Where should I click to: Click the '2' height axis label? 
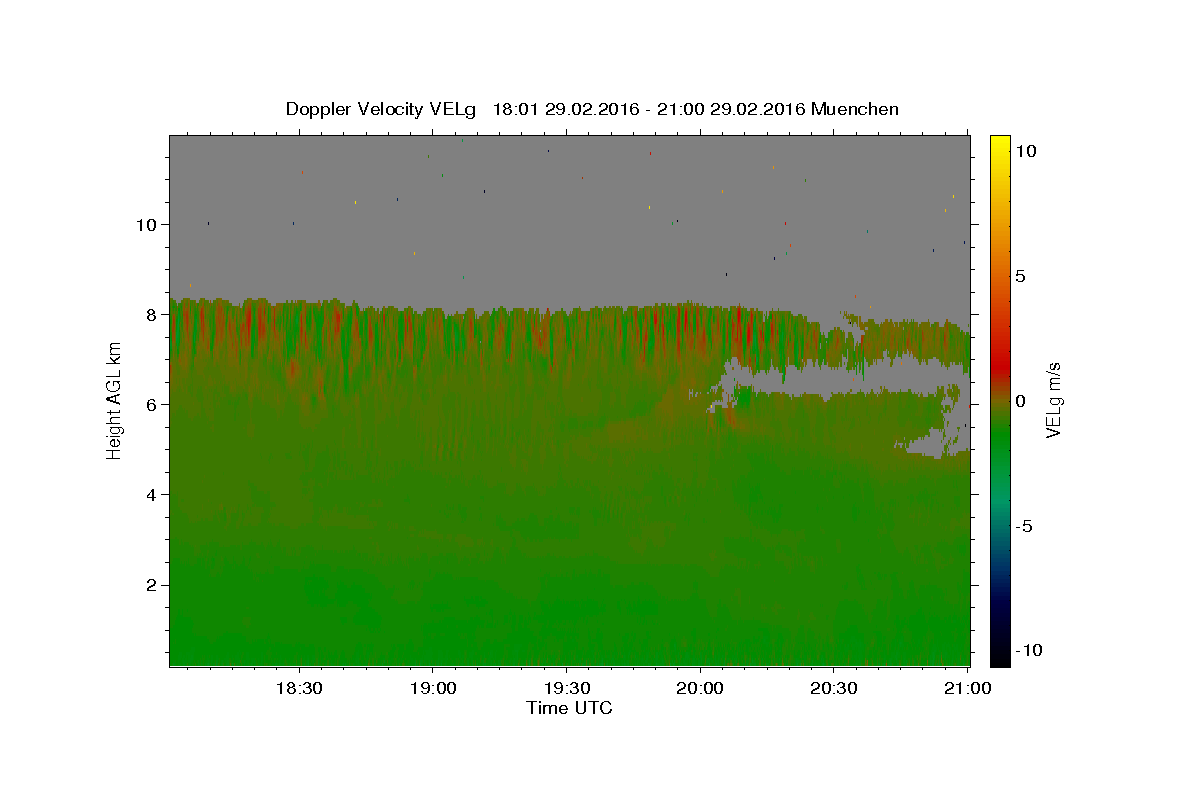(x=152, y=585)
